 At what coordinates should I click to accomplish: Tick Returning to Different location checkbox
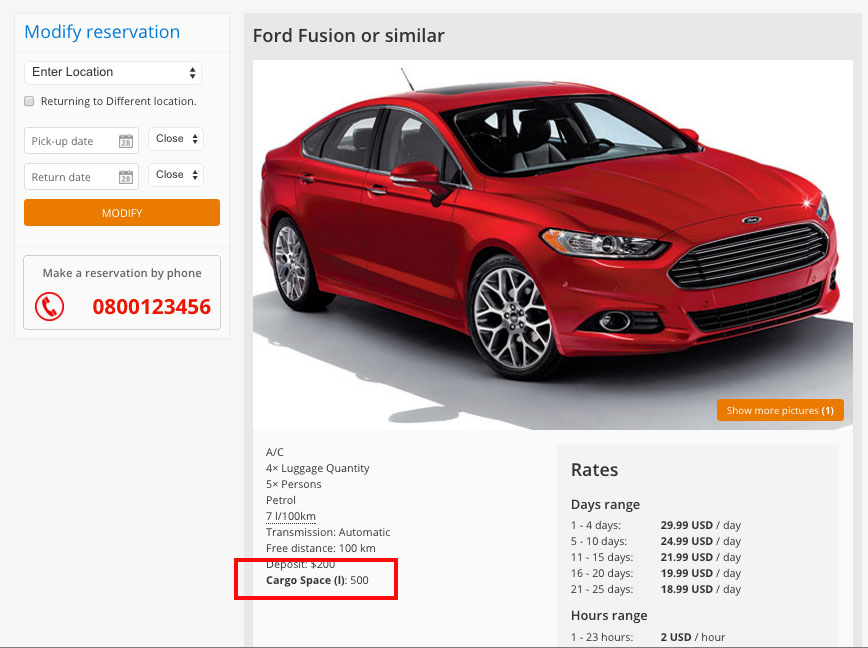point(29,101)
